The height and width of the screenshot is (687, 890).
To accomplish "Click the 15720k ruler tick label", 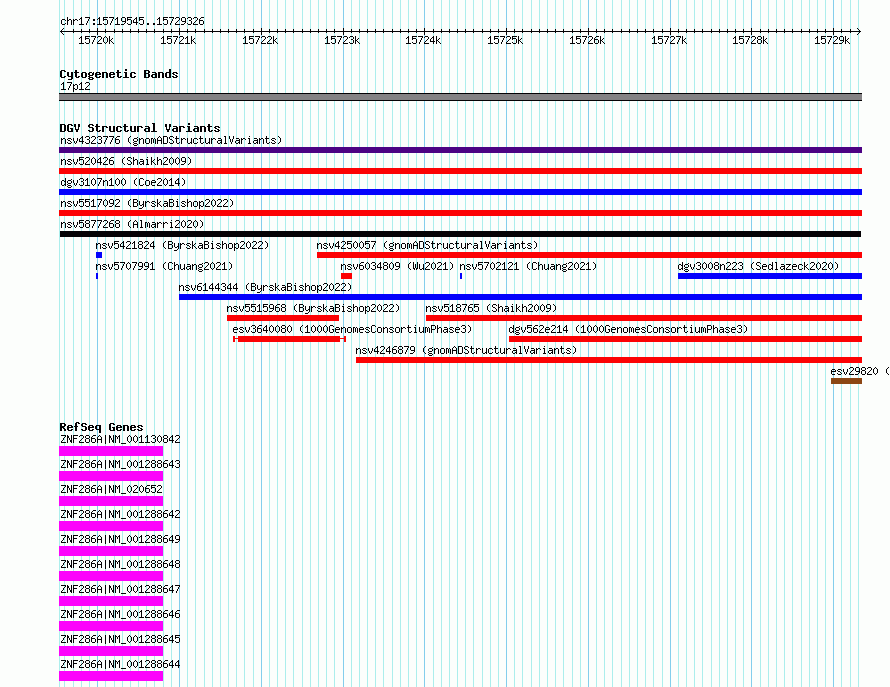I will pos(96,40).
